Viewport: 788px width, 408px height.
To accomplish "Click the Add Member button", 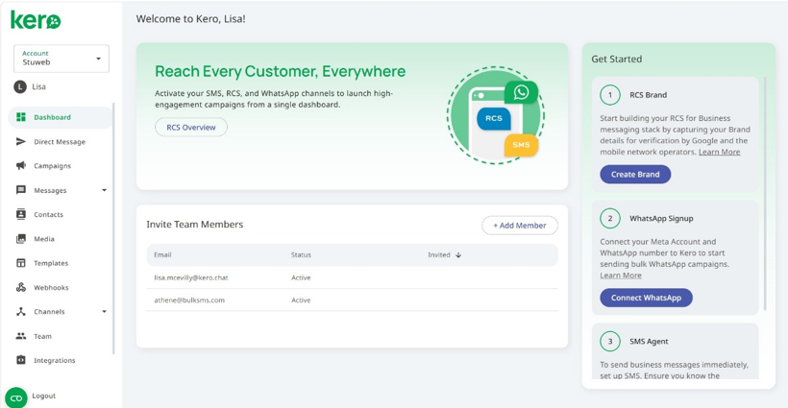I will [x=520, y=226].
